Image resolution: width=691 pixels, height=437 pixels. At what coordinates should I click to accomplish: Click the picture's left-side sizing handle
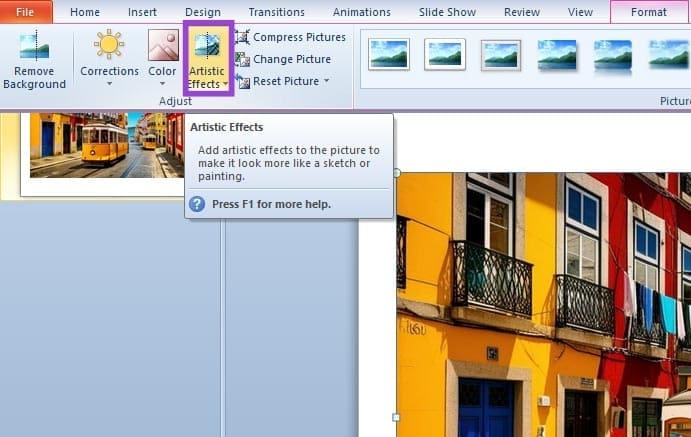click(396, 417)
